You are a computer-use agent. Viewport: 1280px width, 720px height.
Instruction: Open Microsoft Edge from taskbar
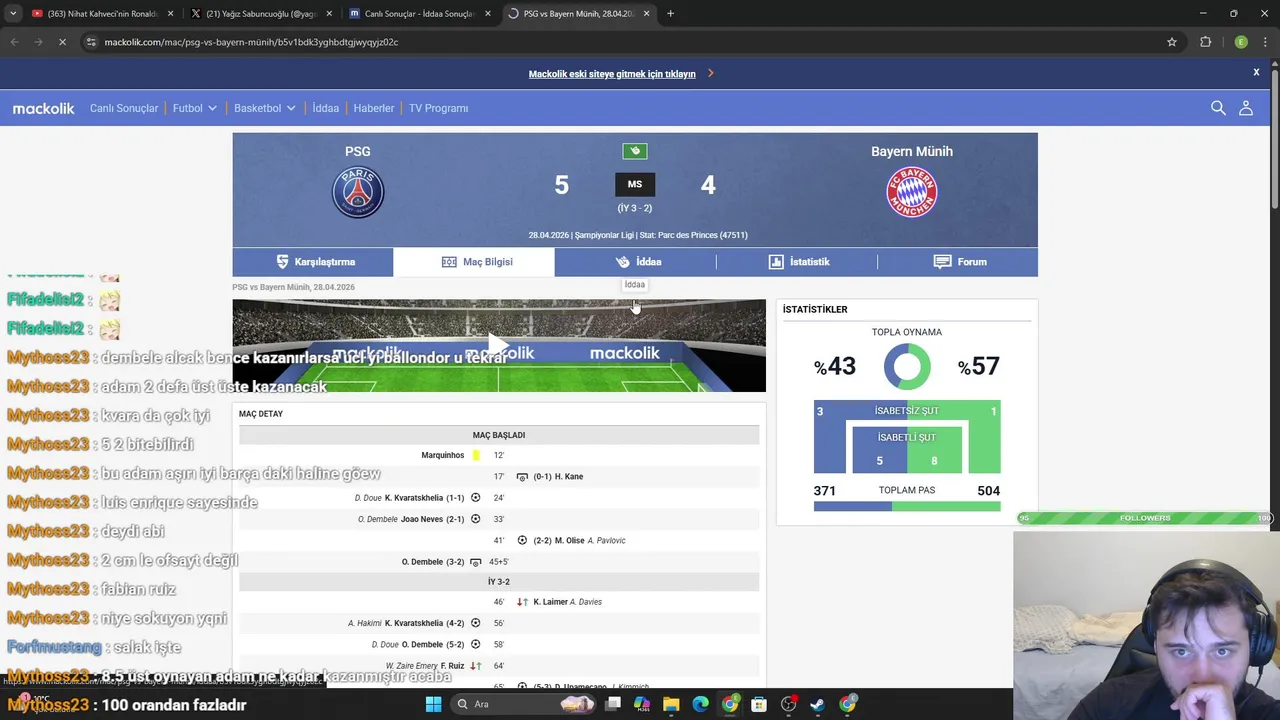[x=700, y=704]
